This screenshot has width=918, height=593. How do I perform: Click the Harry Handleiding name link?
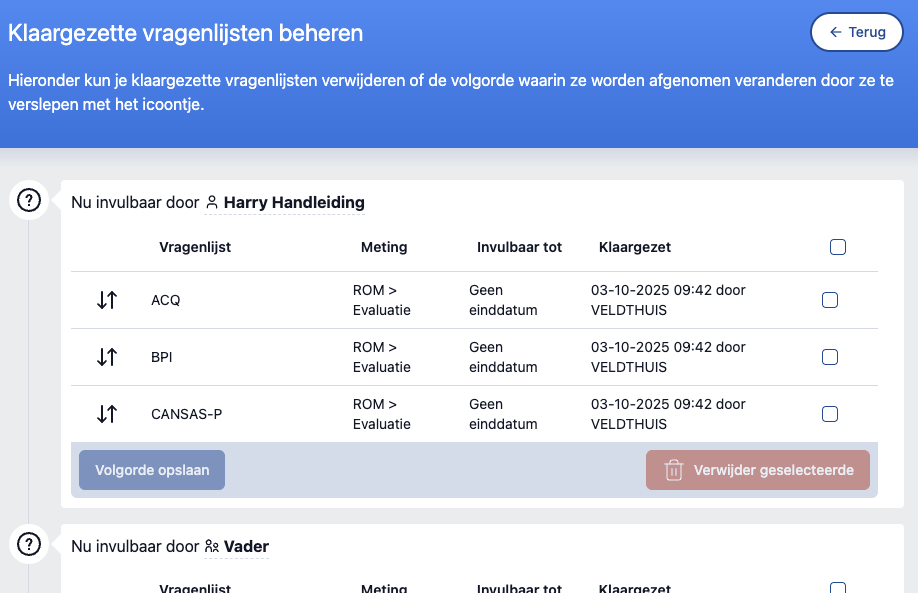(294, 203)
